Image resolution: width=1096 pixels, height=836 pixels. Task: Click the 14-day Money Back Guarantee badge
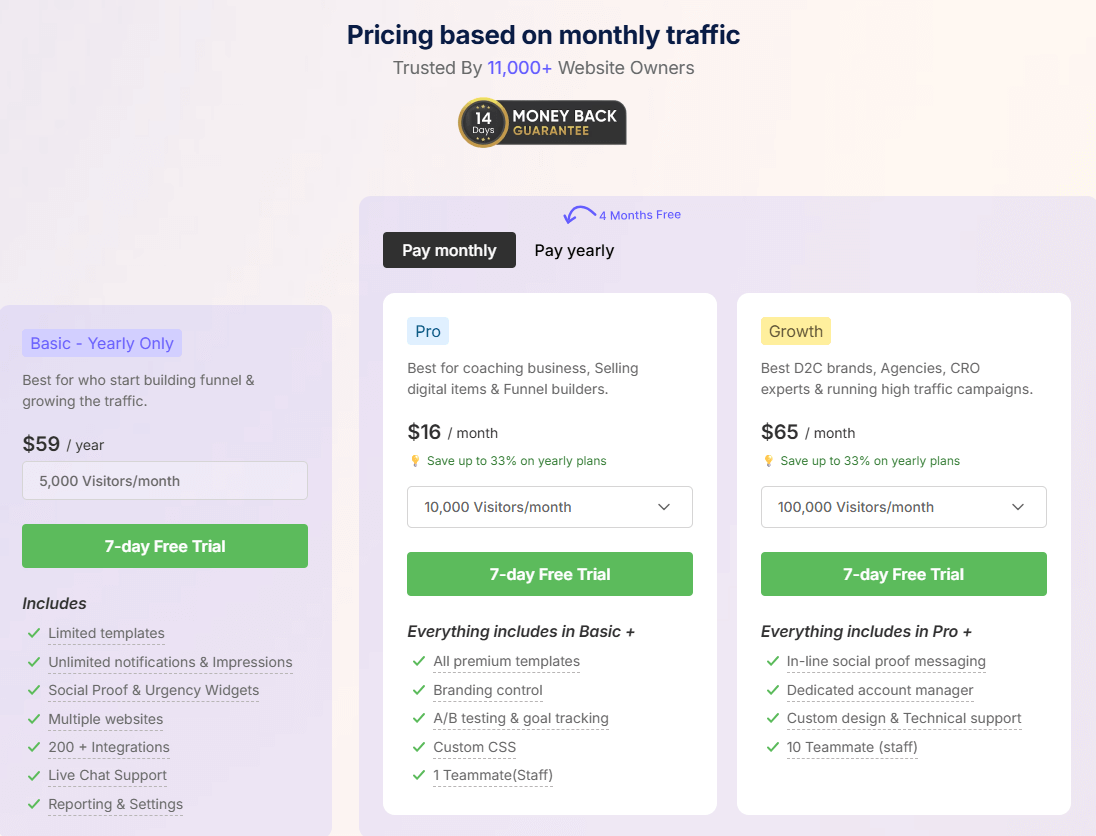541,122
